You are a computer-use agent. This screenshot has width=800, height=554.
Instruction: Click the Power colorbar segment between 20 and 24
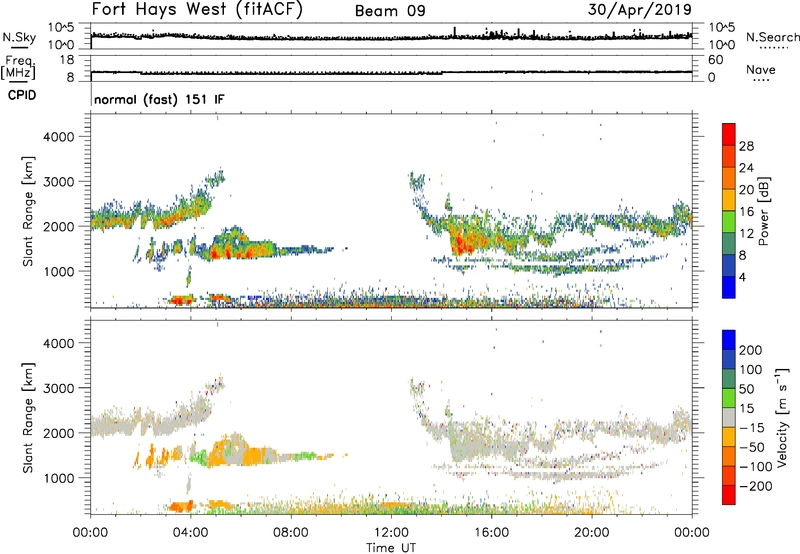coord(729,178)
